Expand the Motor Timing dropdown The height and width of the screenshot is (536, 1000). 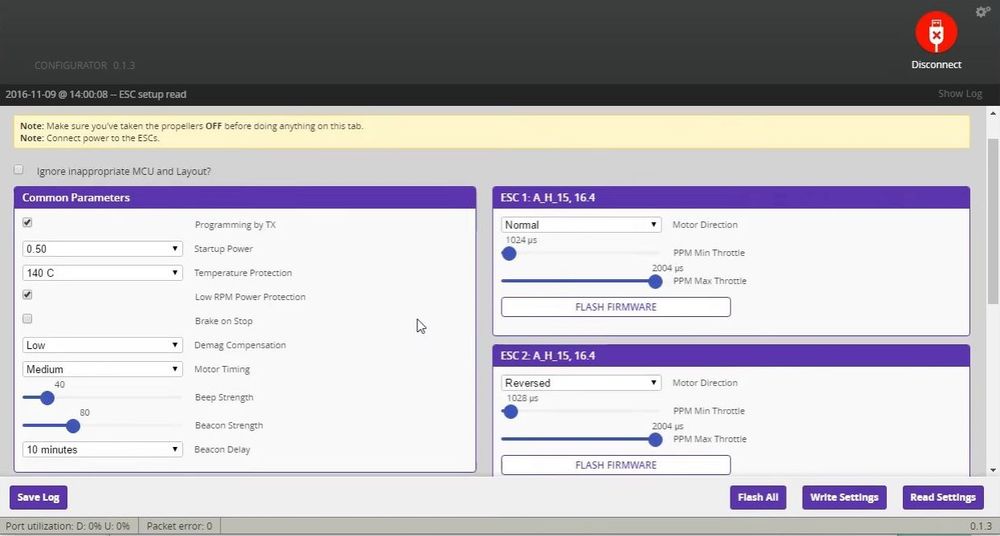tap(102, 369)
